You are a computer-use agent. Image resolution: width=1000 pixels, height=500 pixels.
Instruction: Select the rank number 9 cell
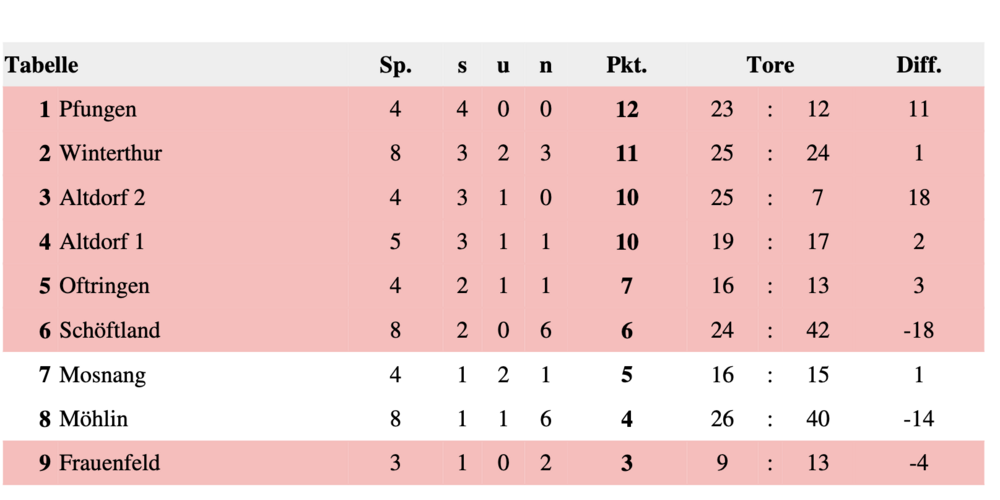[44, 462]
